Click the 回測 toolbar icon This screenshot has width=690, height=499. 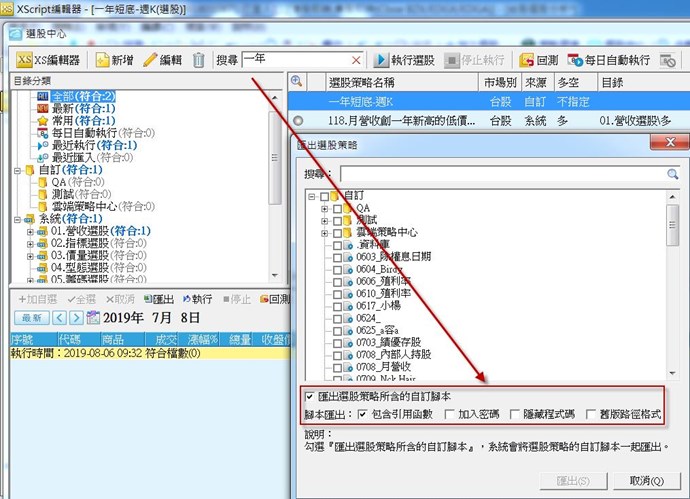pyautogui.click(x=526, y=60)
